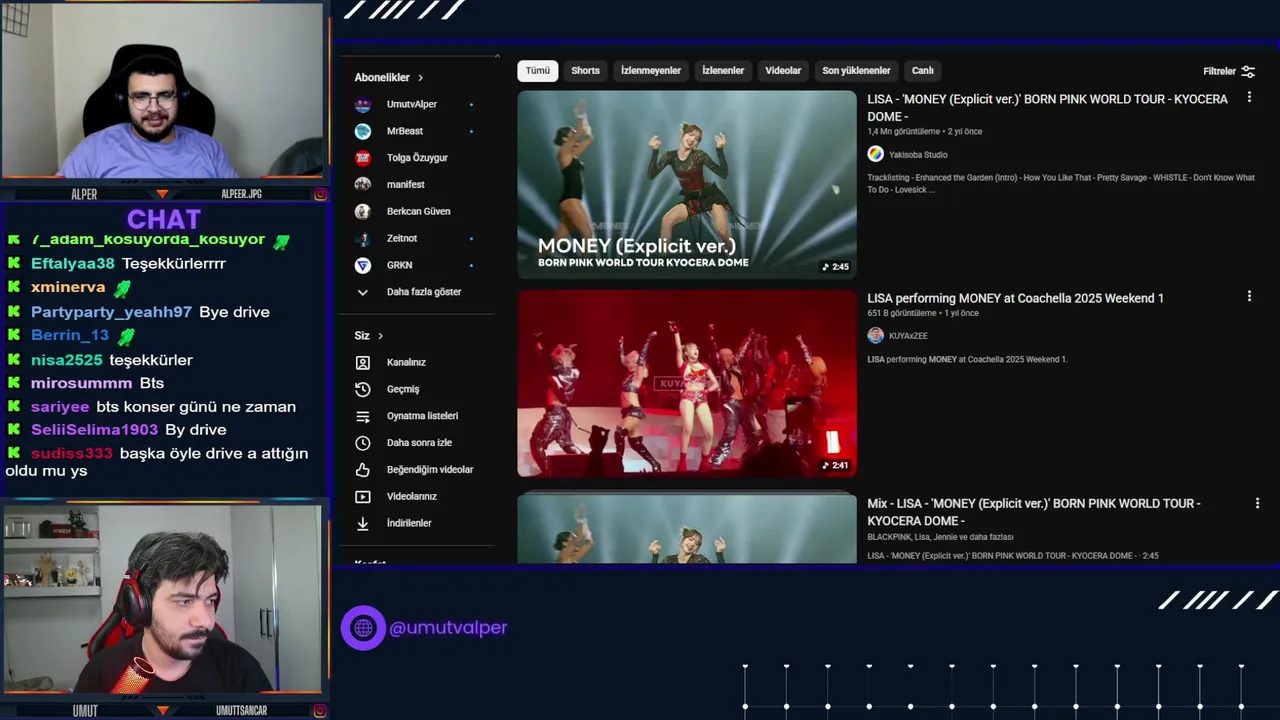Click Instagram icon on Umut webcam frame

click(x=320, y=711)
